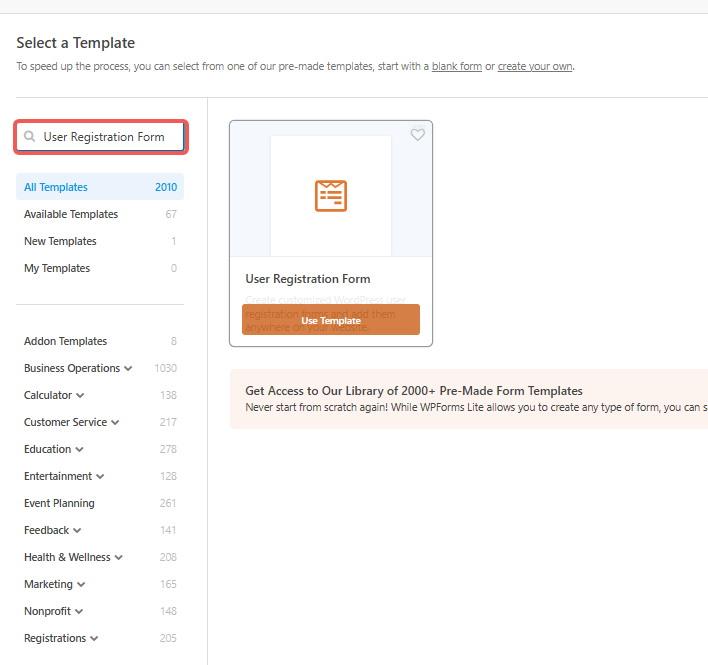Expand the Registrations category chevron
This screenshot has width=708, height=665.
tap(94, 639)
